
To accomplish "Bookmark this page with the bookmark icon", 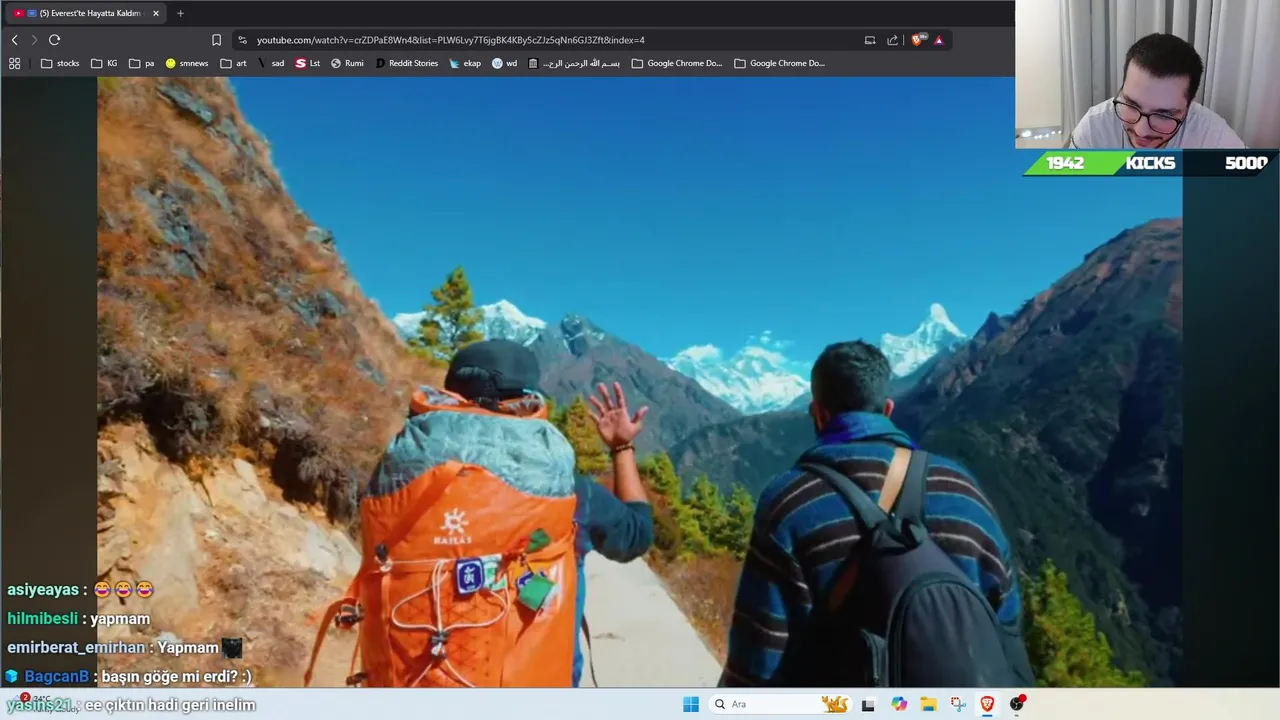I will (x=216, y=40).
